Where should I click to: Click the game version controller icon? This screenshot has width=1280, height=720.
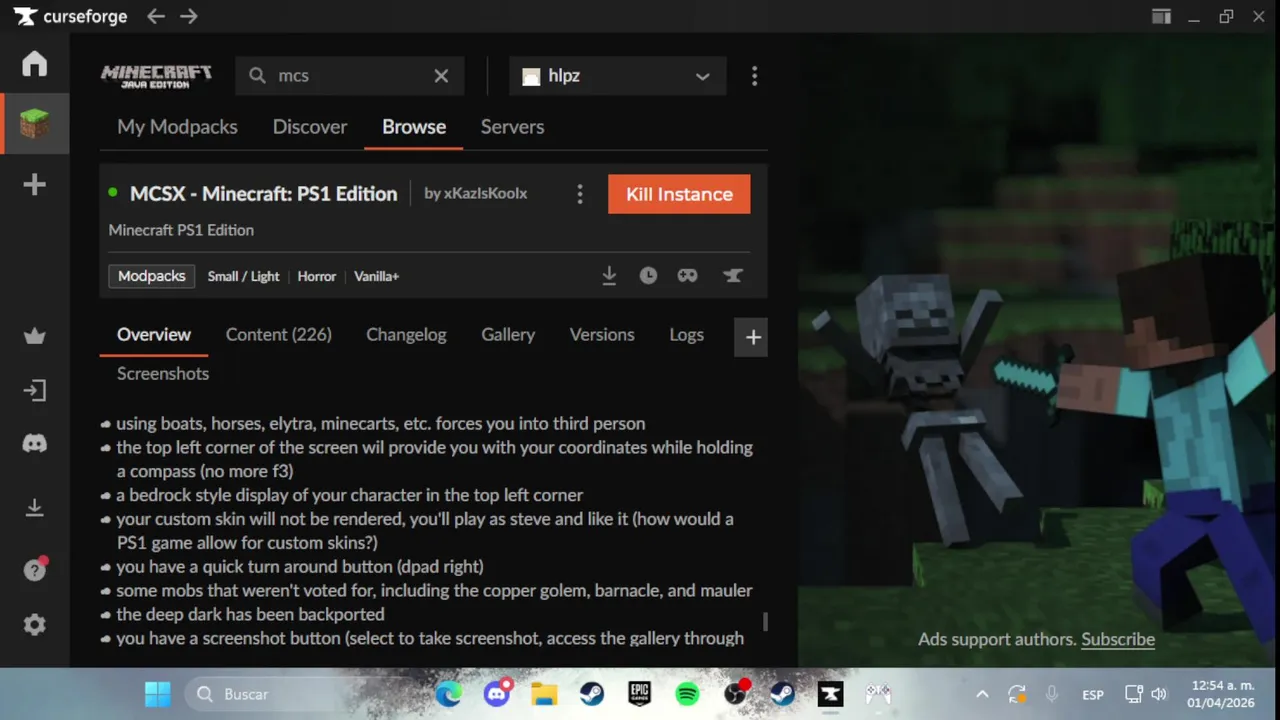(687, 275)
